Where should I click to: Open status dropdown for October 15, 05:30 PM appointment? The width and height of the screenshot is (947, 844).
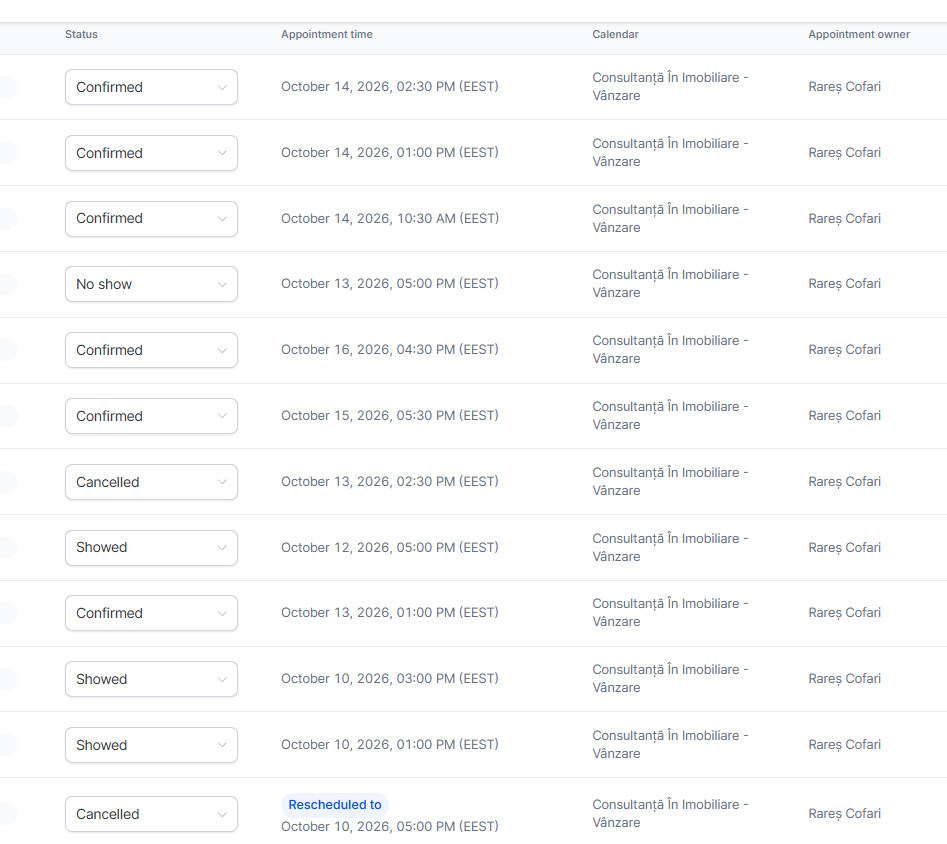[151, 416]
